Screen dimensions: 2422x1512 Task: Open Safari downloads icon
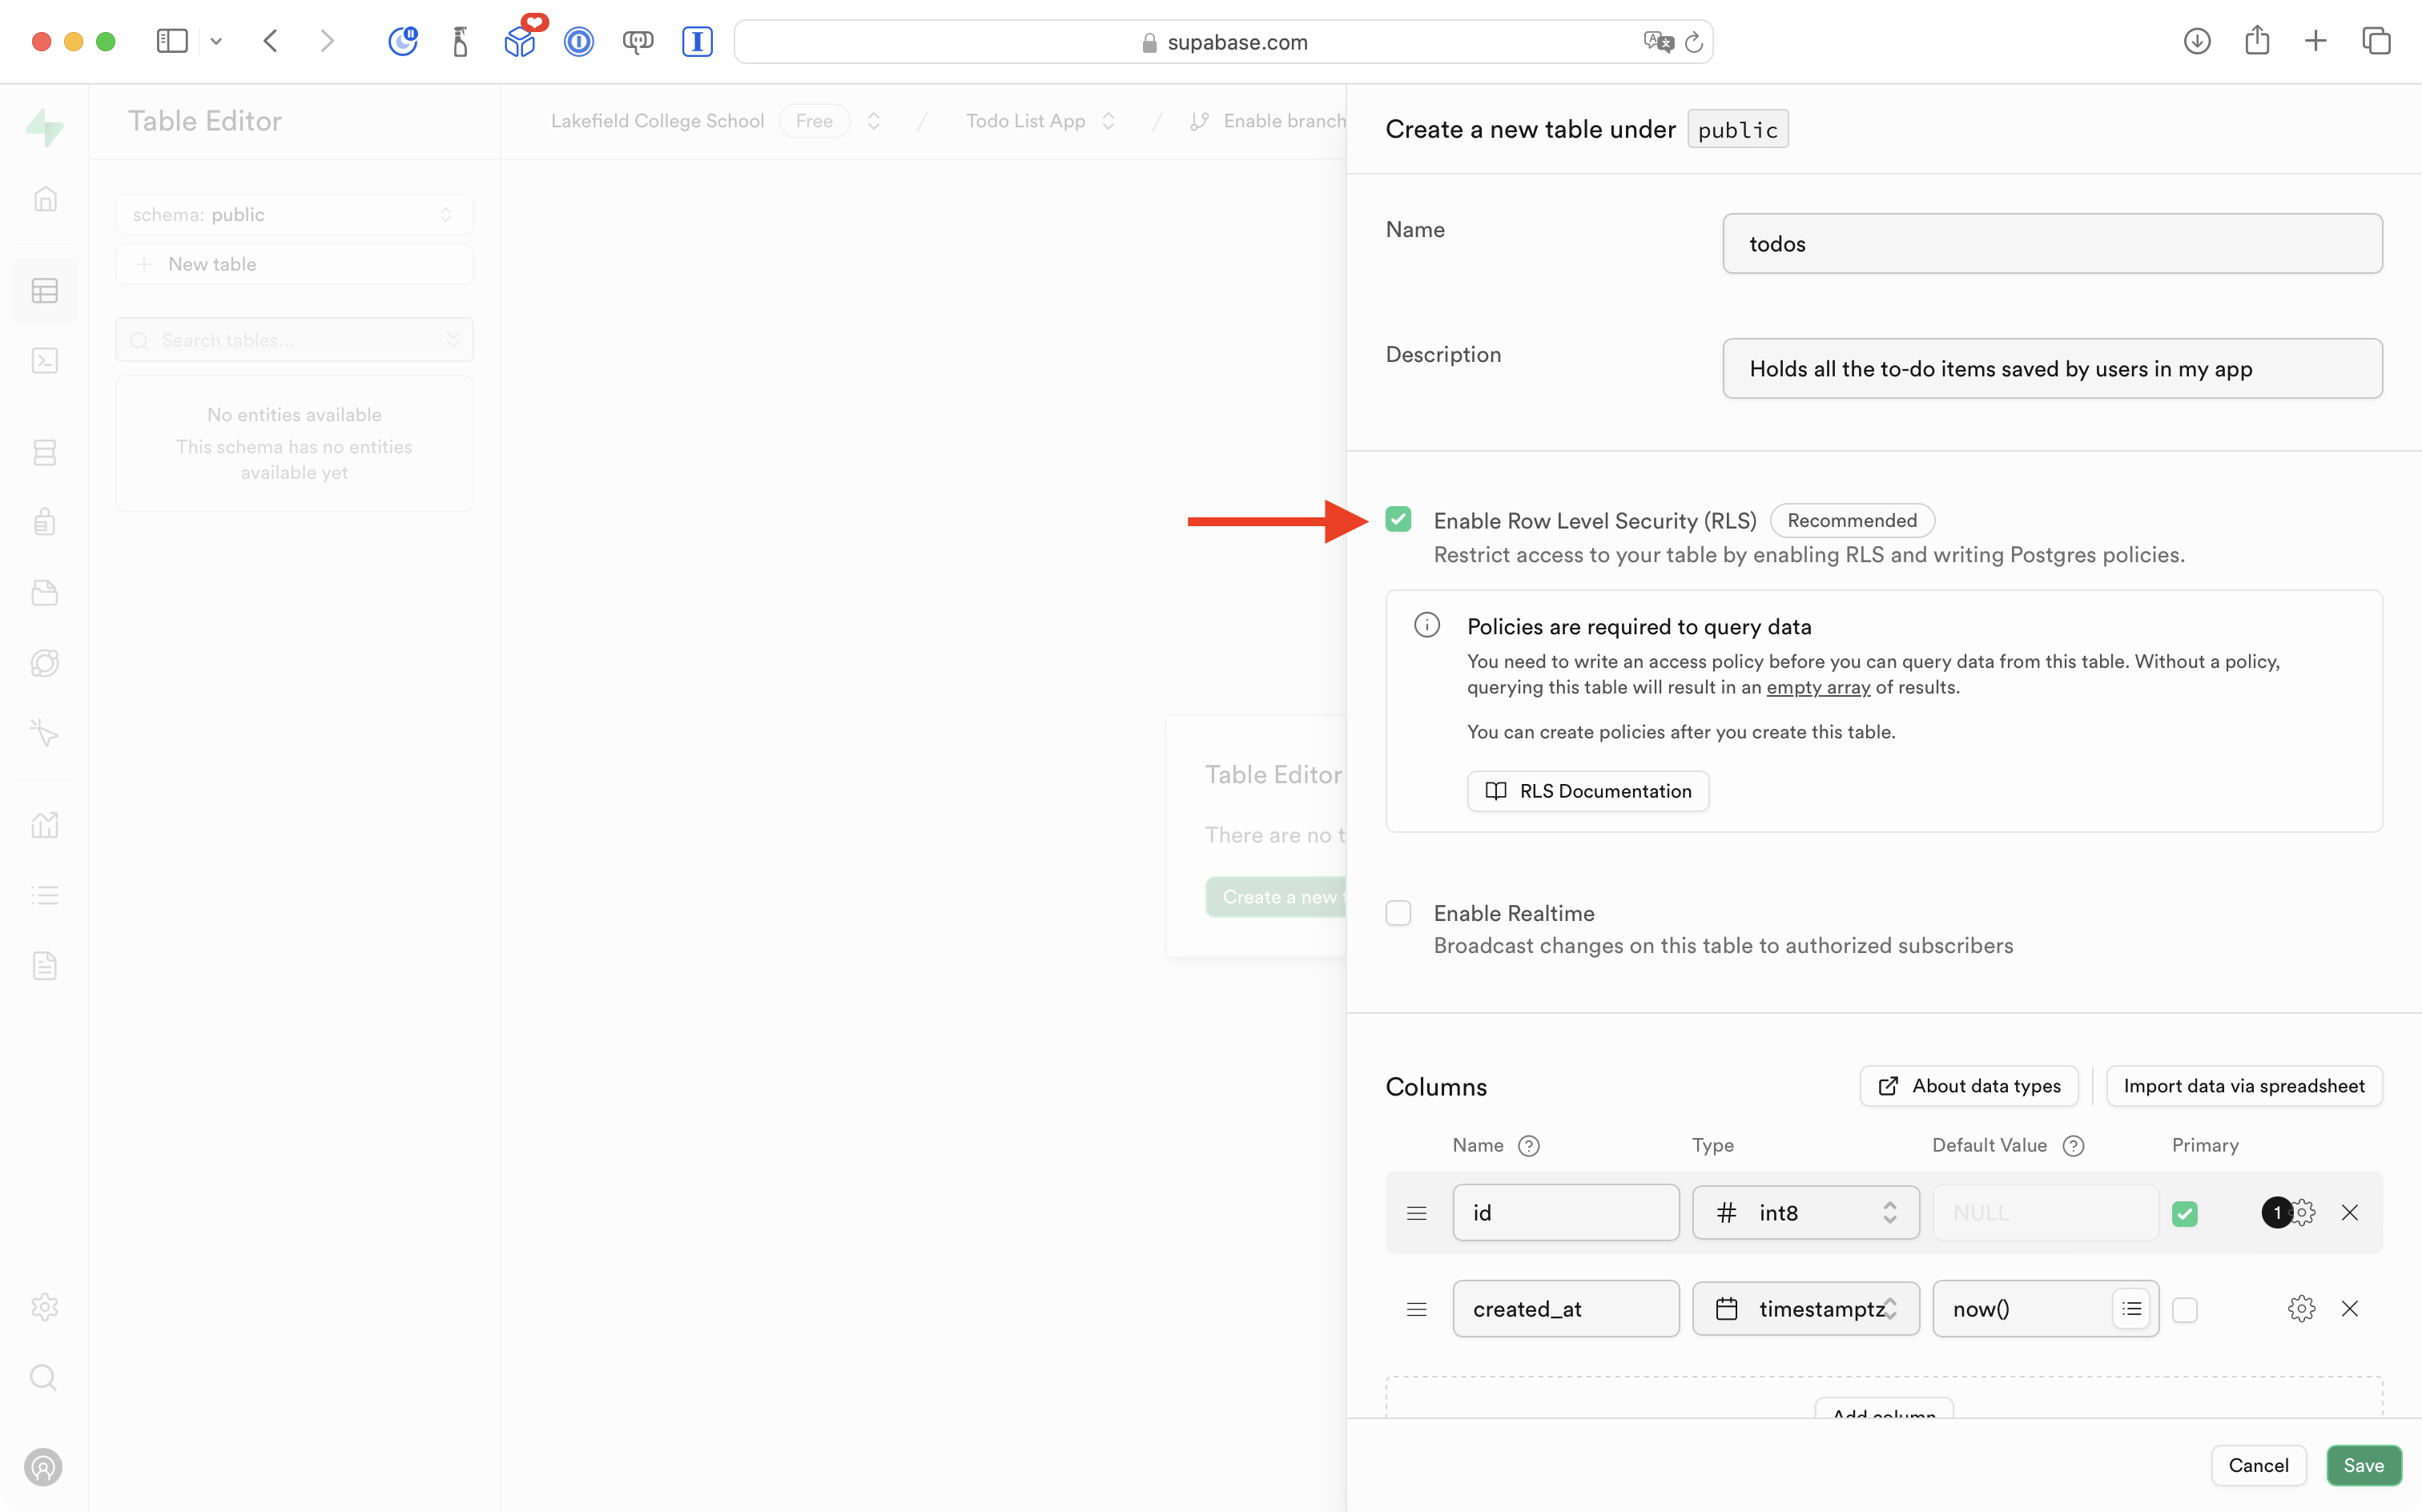[2196, 41]
